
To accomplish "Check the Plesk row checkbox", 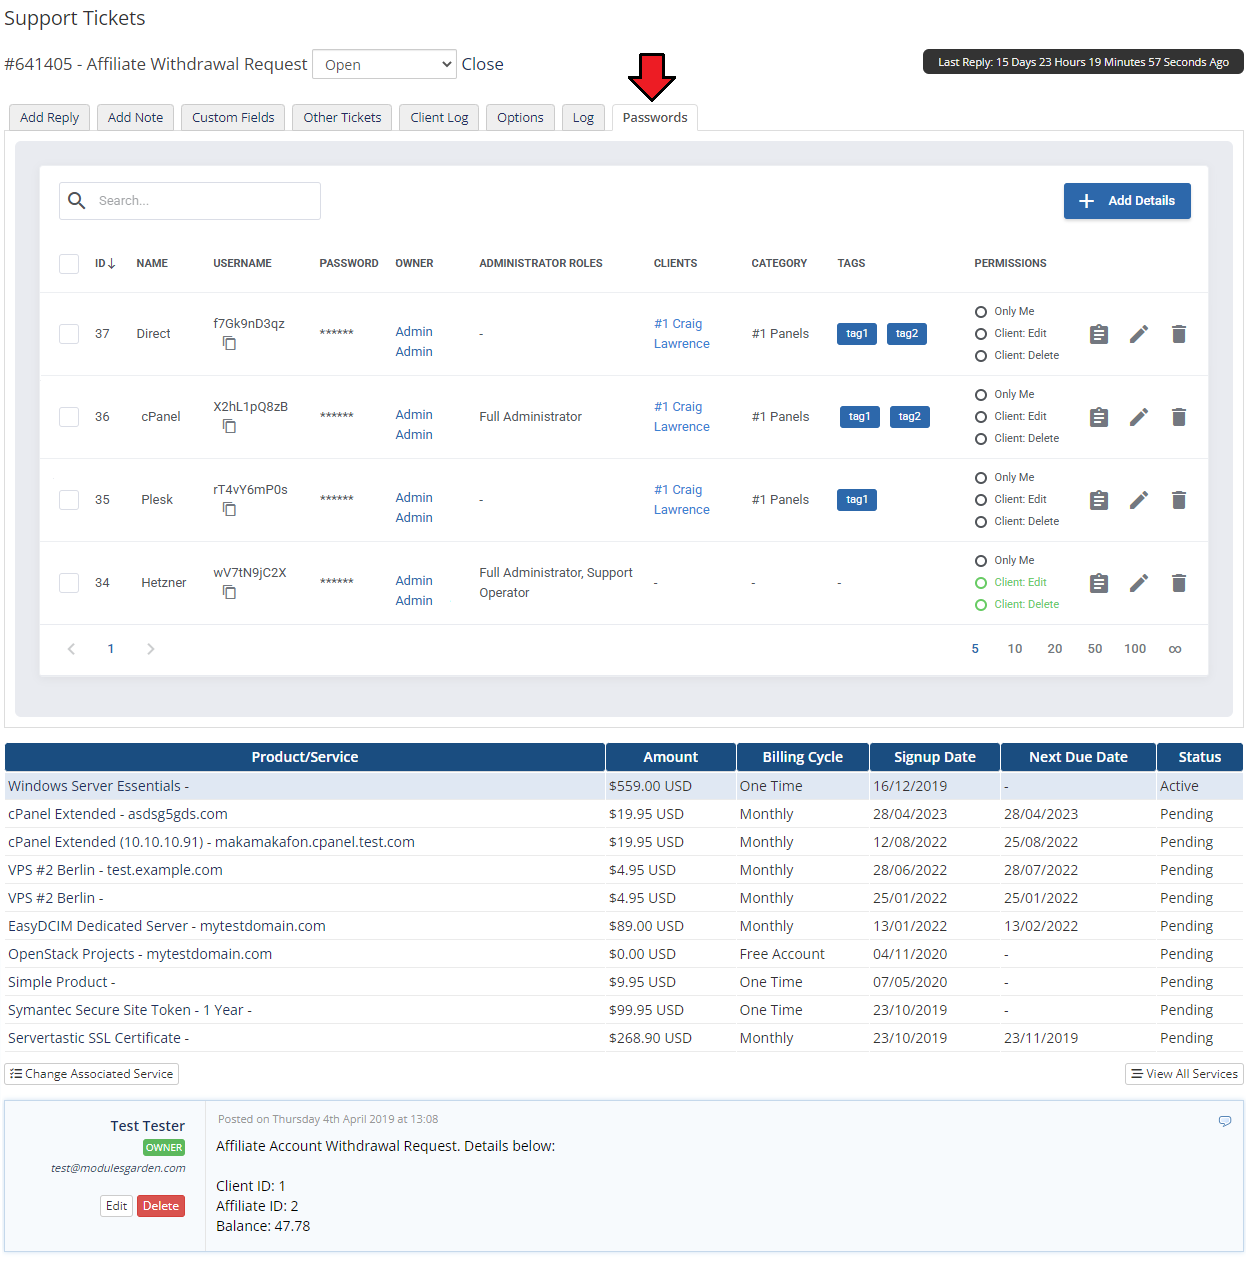I will pyautogui.click(x=69, y=500).
